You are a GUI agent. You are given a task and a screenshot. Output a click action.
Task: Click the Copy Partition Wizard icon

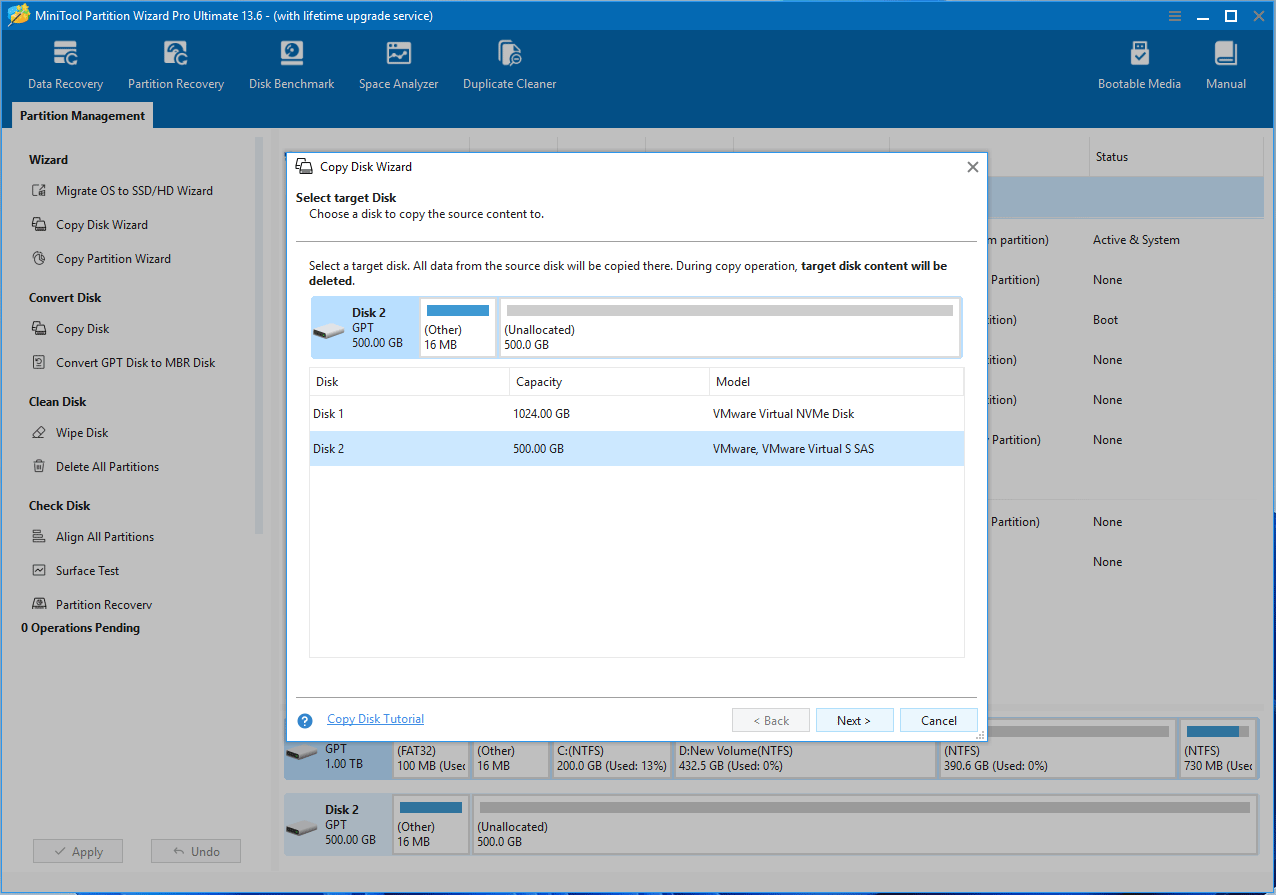point(39,259)
